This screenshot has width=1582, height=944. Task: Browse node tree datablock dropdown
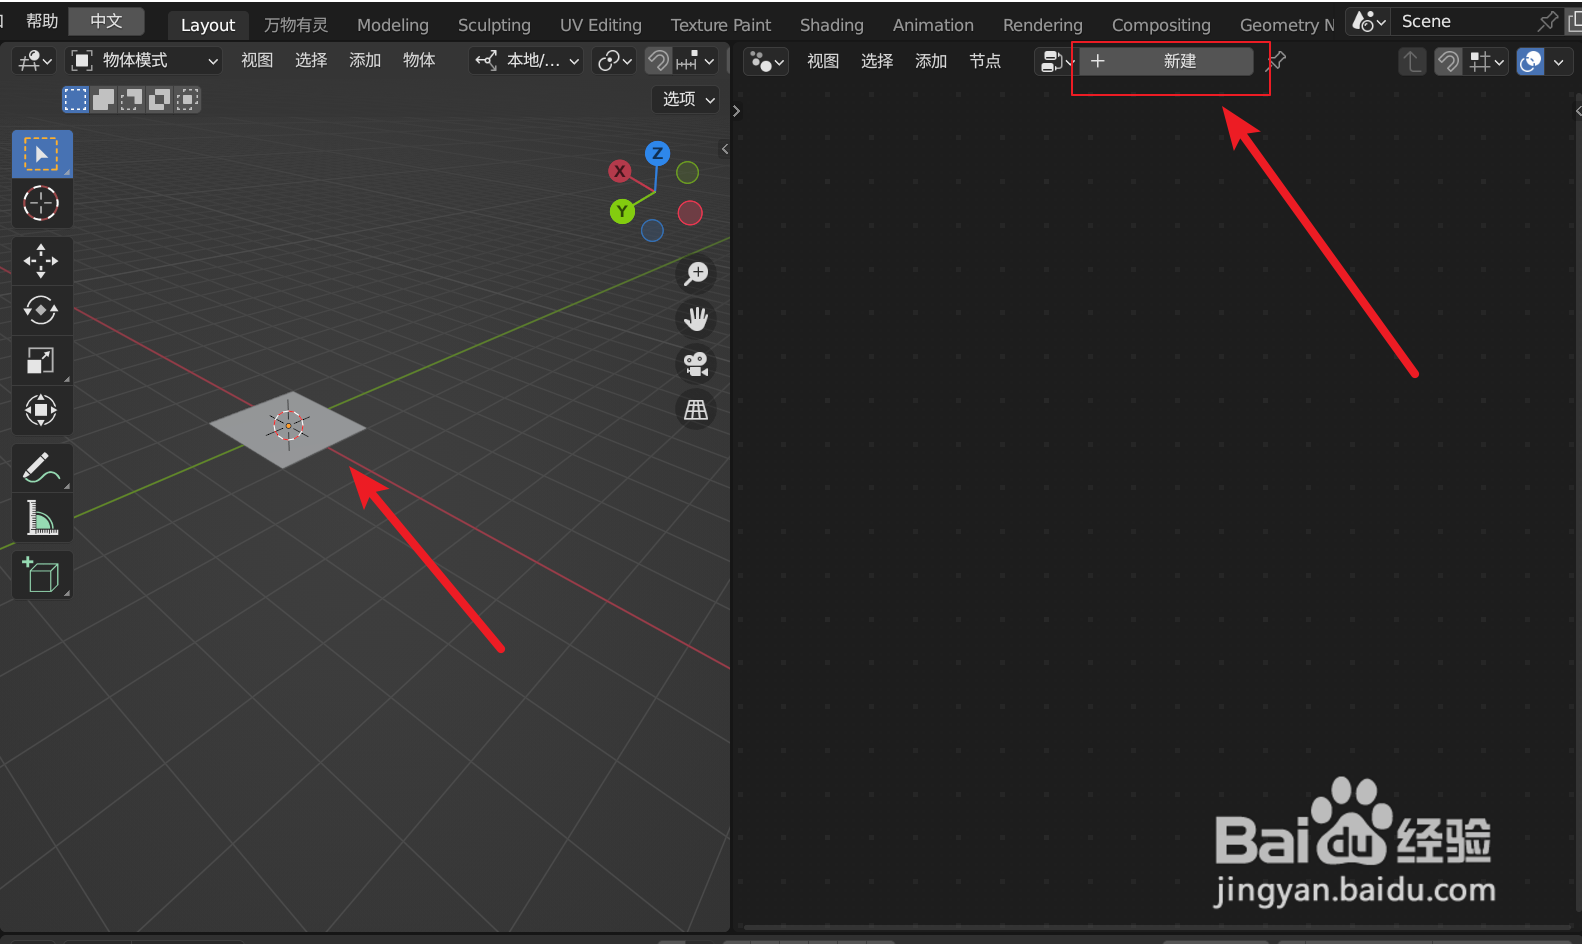[x=1056, y=61]
